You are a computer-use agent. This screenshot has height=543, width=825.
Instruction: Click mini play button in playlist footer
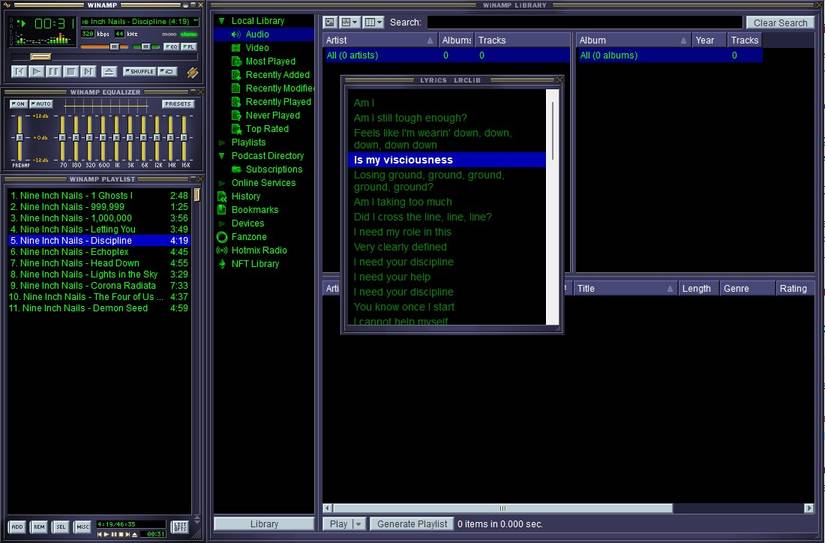click(106, 535)
